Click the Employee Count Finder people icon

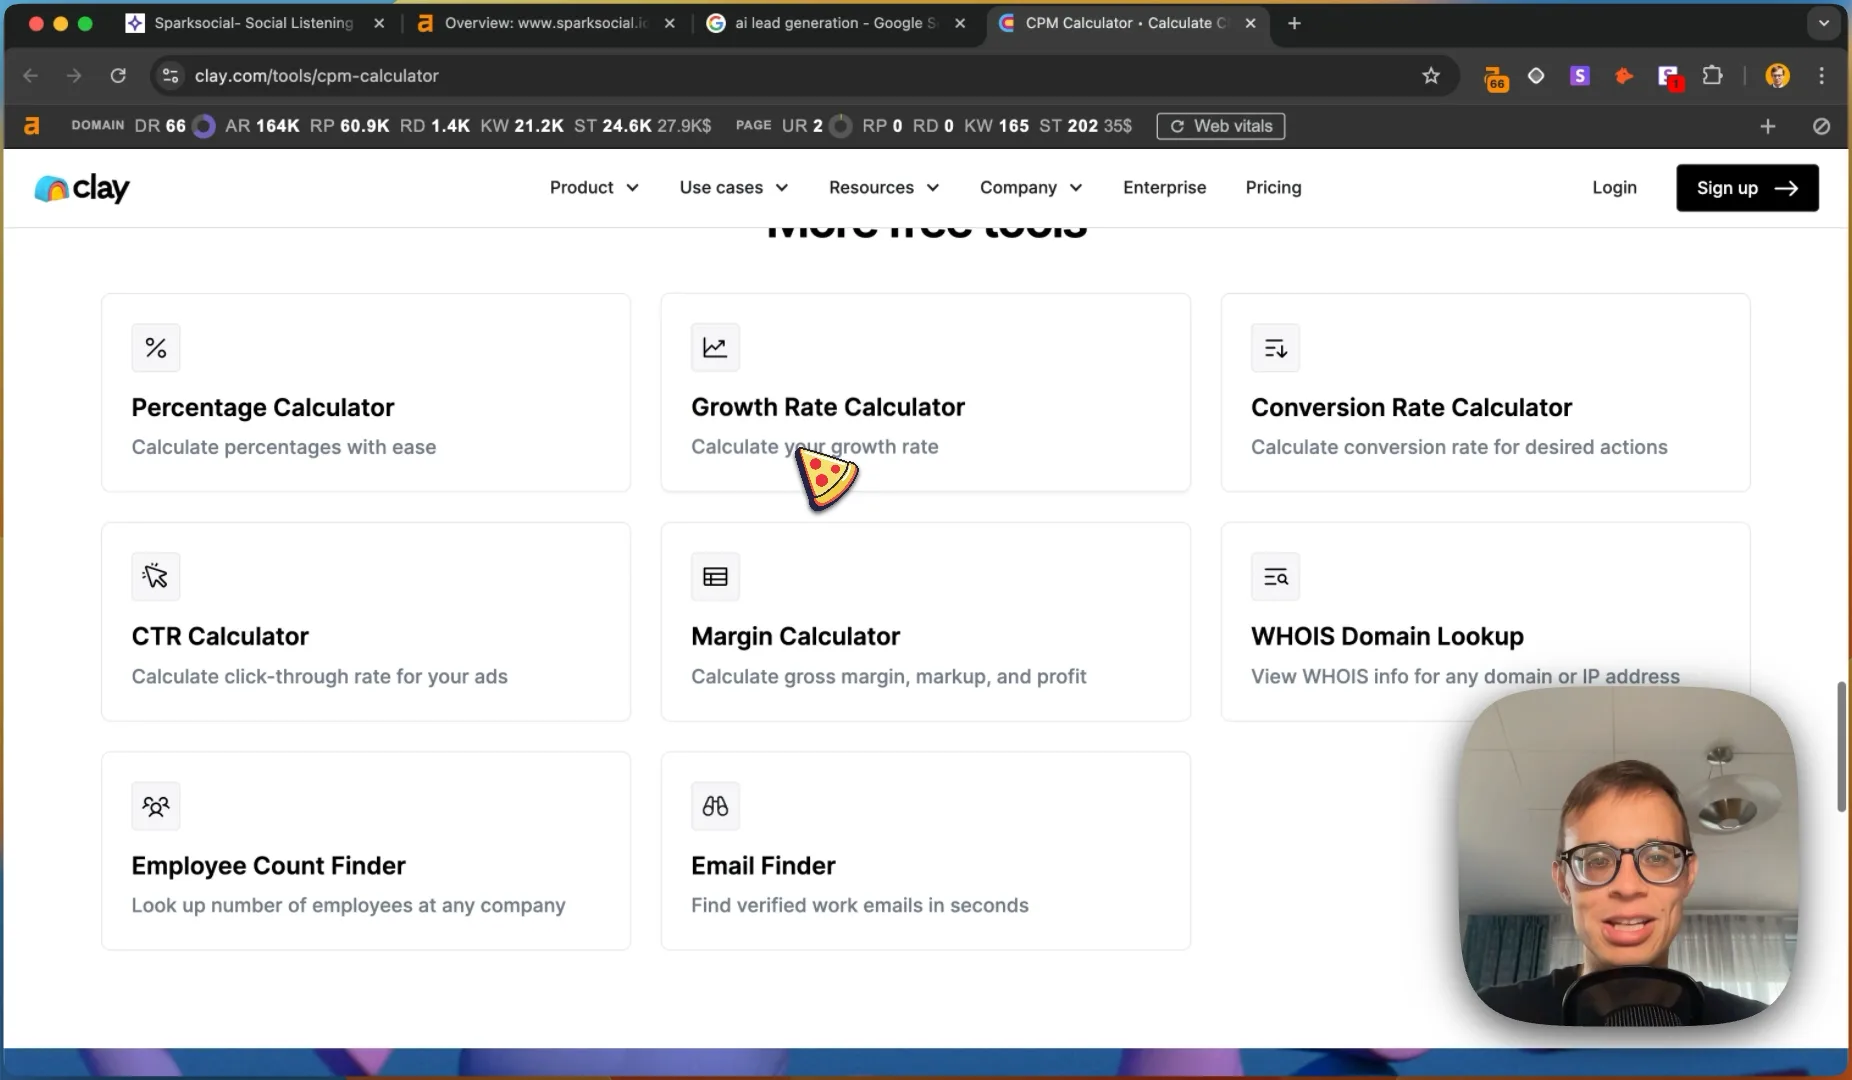pyautogui.click(x=156, y=806)
